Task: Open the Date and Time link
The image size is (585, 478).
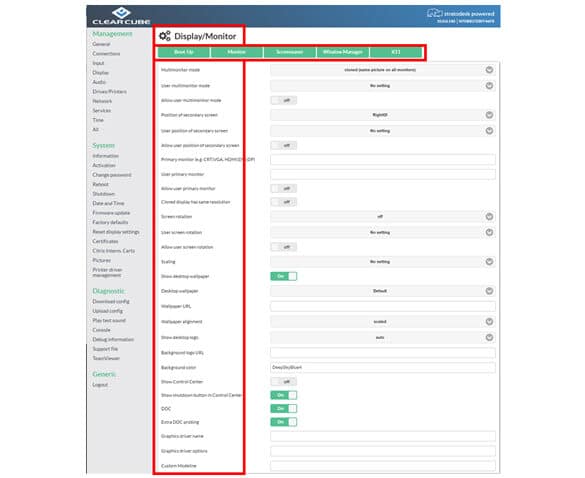Action: [x=108, y=203]
